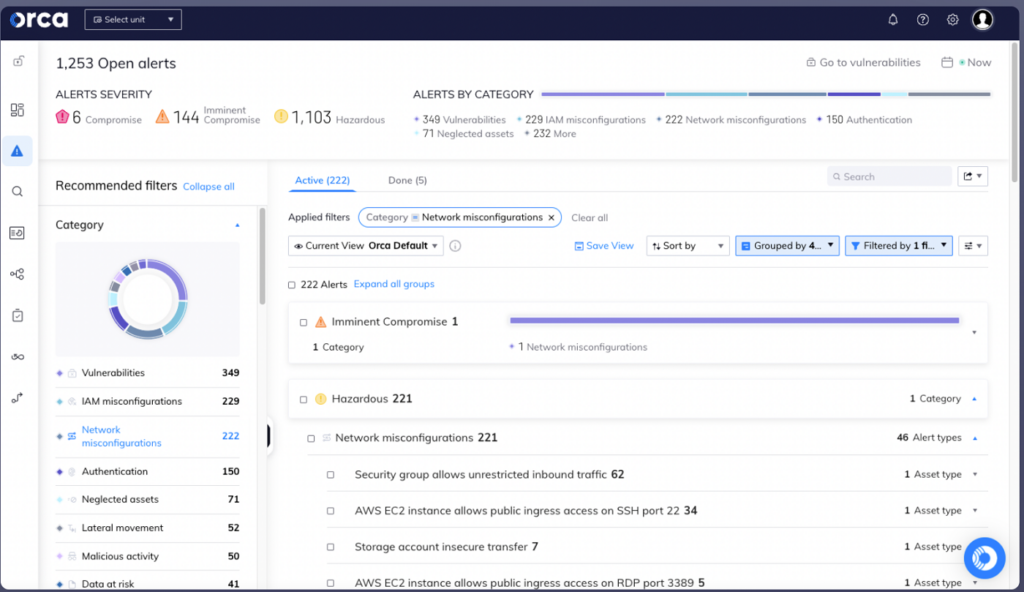The image size is (1024, 592).
Task: Click the notifications bell icon
Action: click(x=891, y=19)
